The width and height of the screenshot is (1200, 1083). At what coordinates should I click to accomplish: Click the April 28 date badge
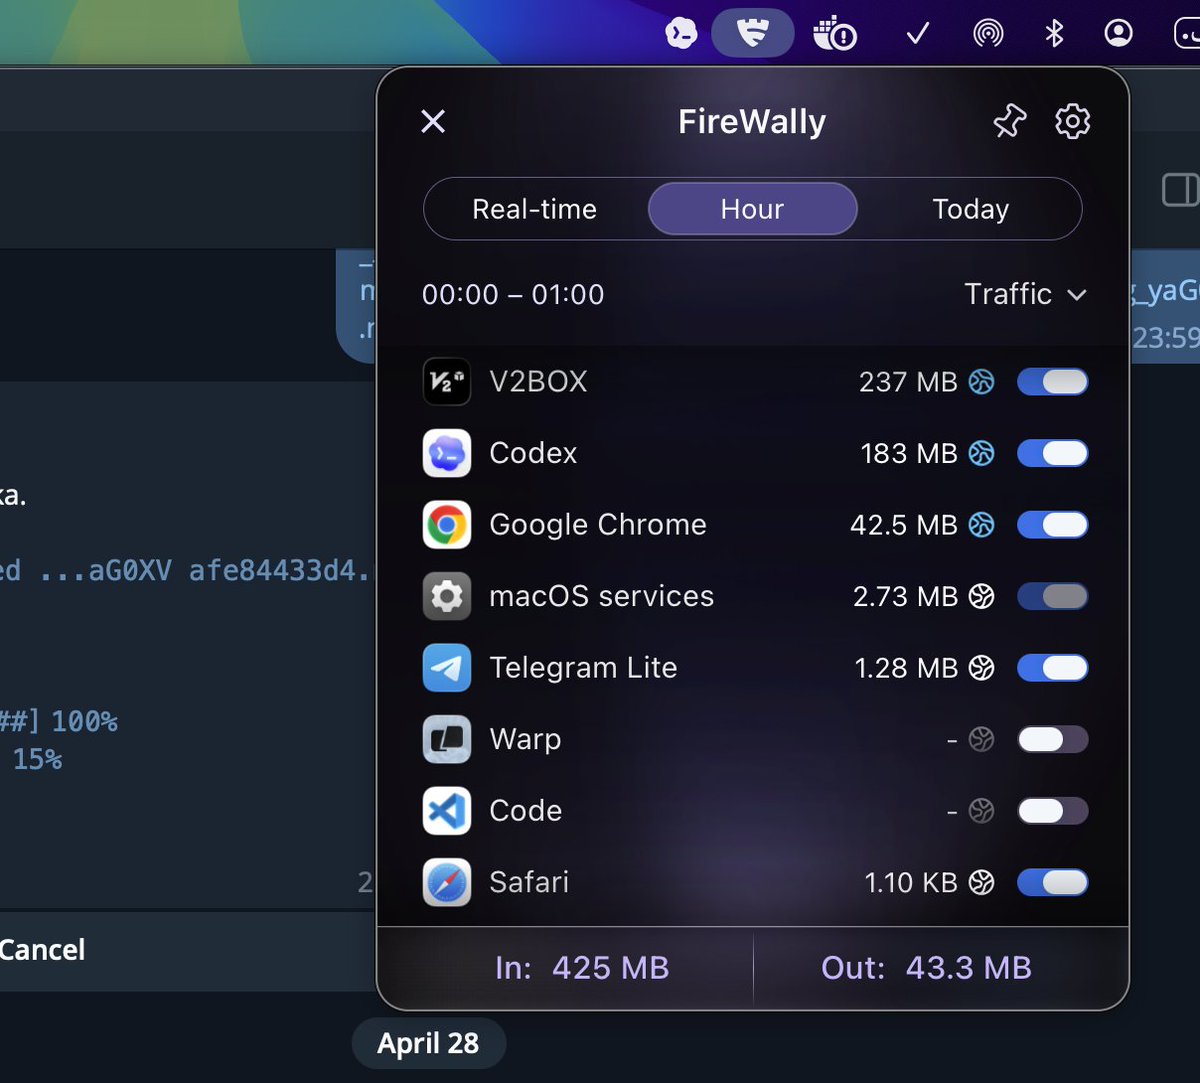coord(428,1044)
